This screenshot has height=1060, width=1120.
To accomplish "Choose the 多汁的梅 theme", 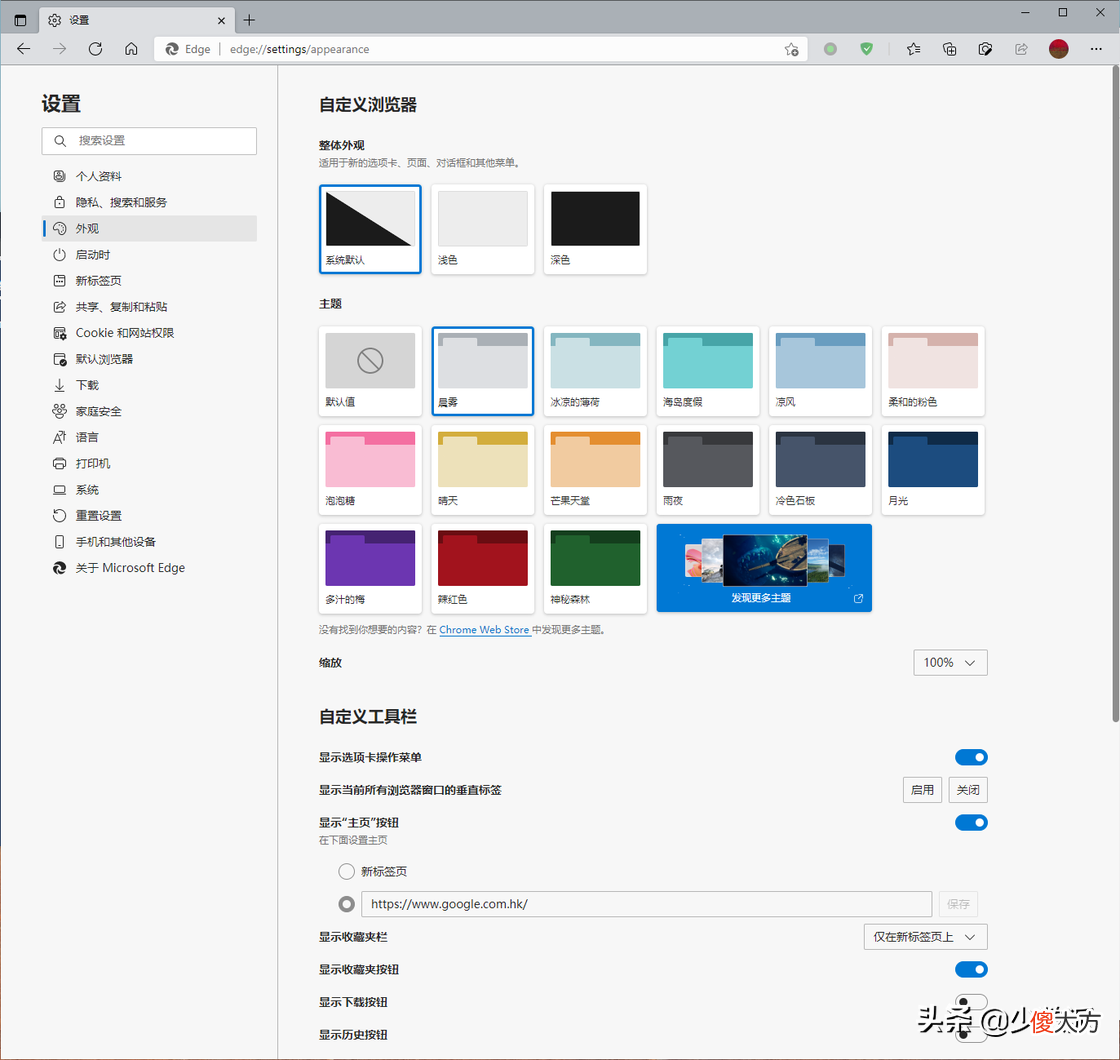I will (370, 568).
